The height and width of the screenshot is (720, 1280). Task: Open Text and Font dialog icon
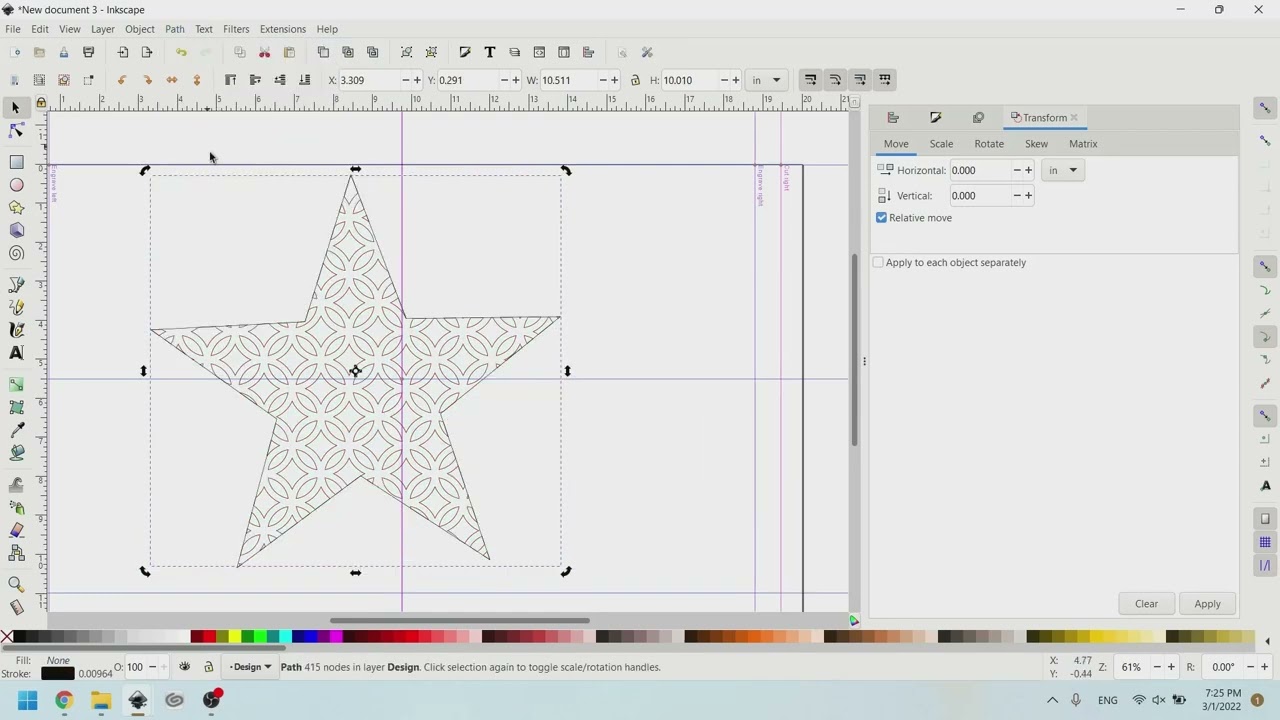click(x=490, y=52)
